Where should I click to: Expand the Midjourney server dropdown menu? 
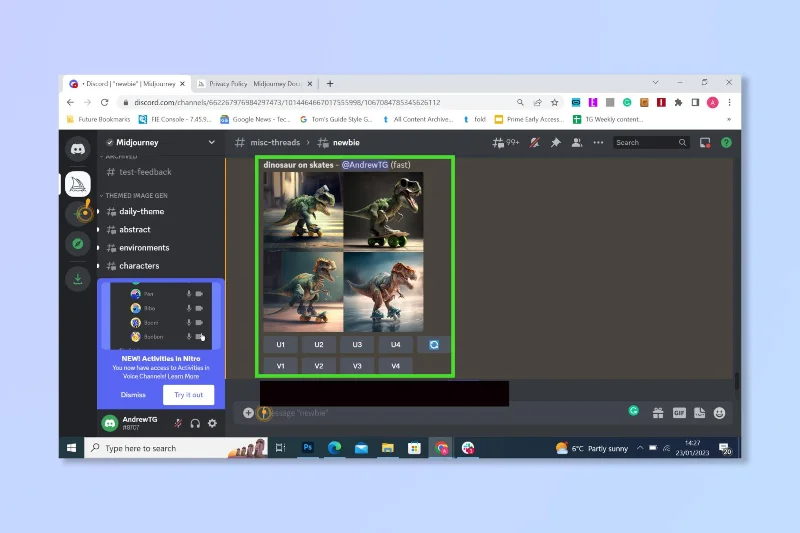coord(211,142)
